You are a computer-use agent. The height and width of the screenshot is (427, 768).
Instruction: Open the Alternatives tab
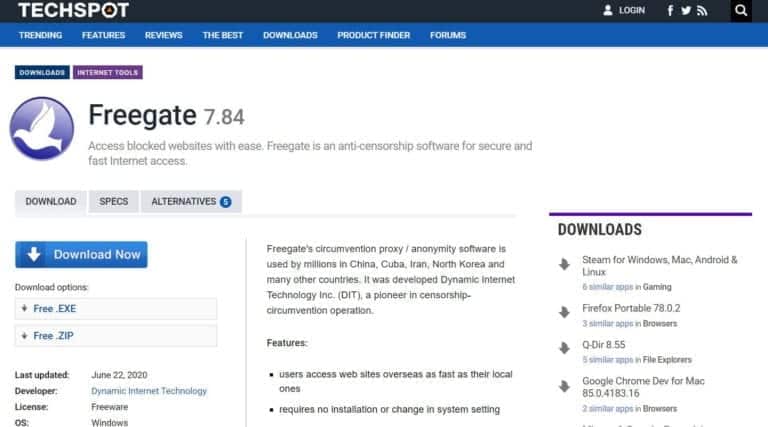point(191,201)
